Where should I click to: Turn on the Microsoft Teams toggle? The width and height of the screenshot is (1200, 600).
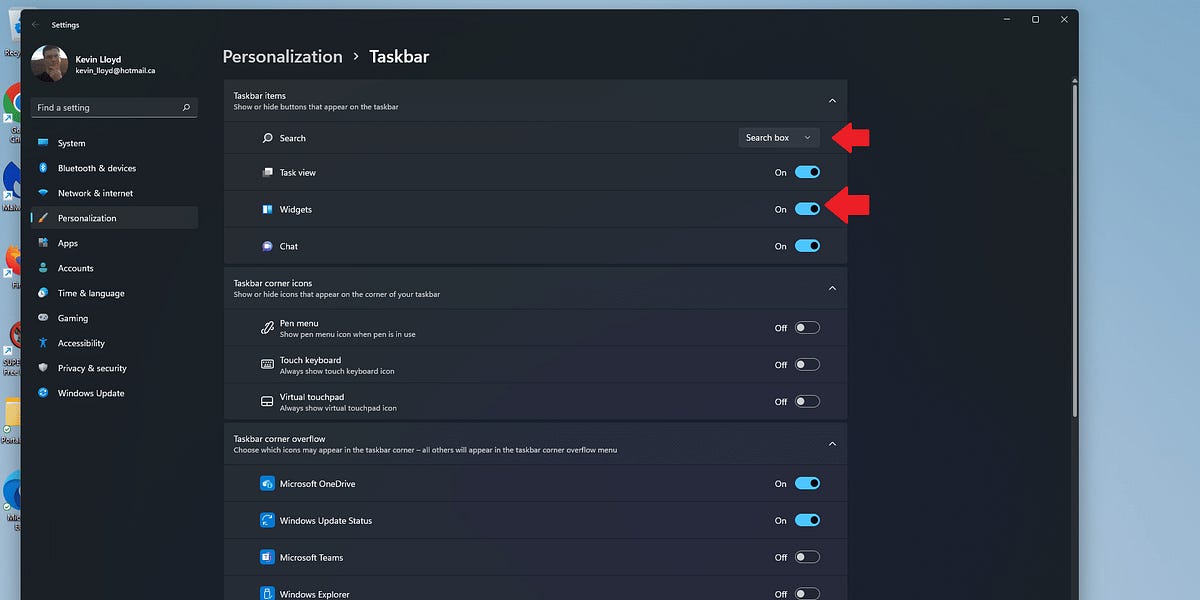point(806,556)
